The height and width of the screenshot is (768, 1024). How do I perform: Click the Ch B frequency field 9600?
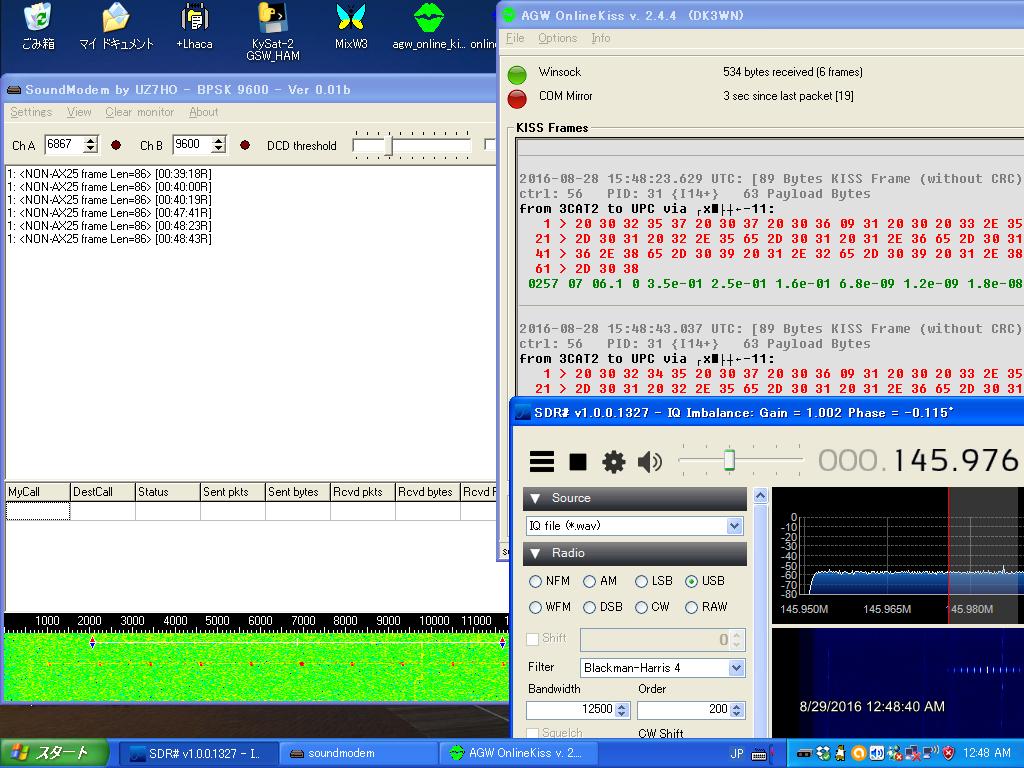pyautogui.click(x=193, y=144)
